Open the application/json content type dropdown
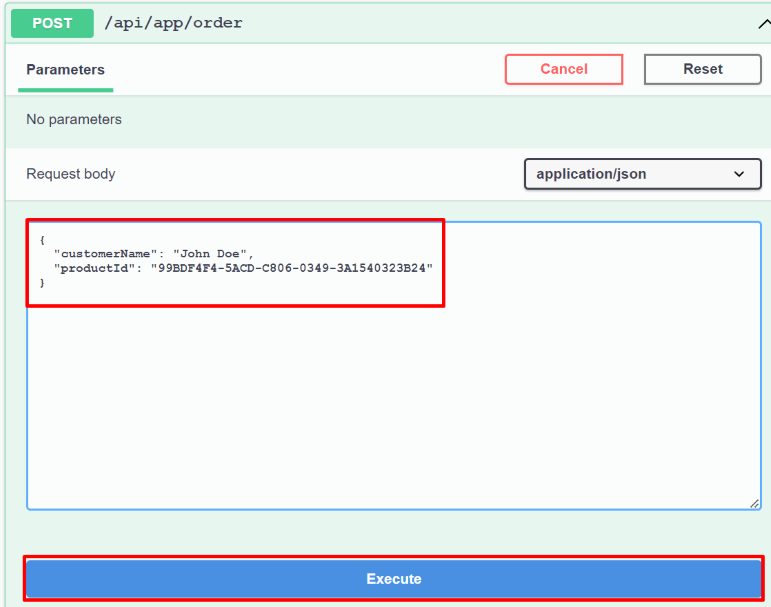The width and height of the screenshot is (771, 607). click(642, 174)
